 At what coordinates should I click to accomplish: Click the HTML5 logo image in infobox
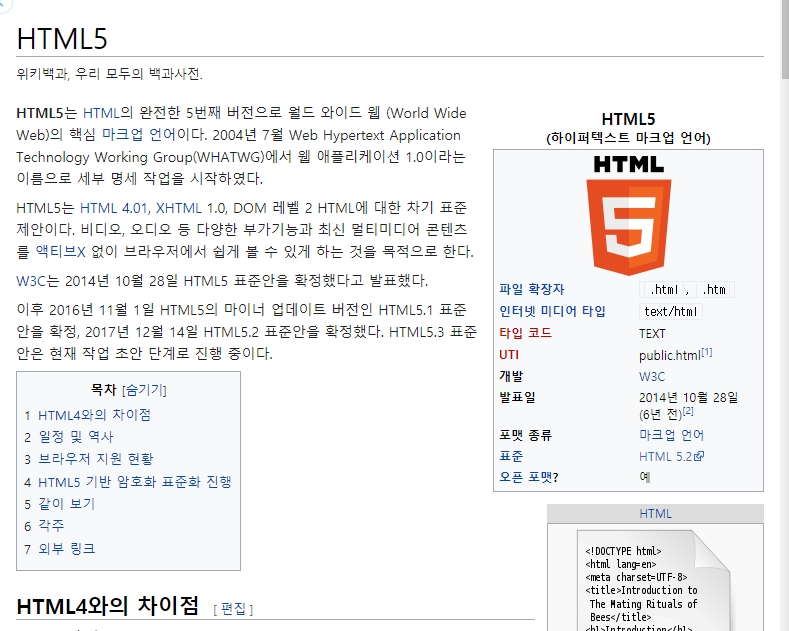click(628, 216)
